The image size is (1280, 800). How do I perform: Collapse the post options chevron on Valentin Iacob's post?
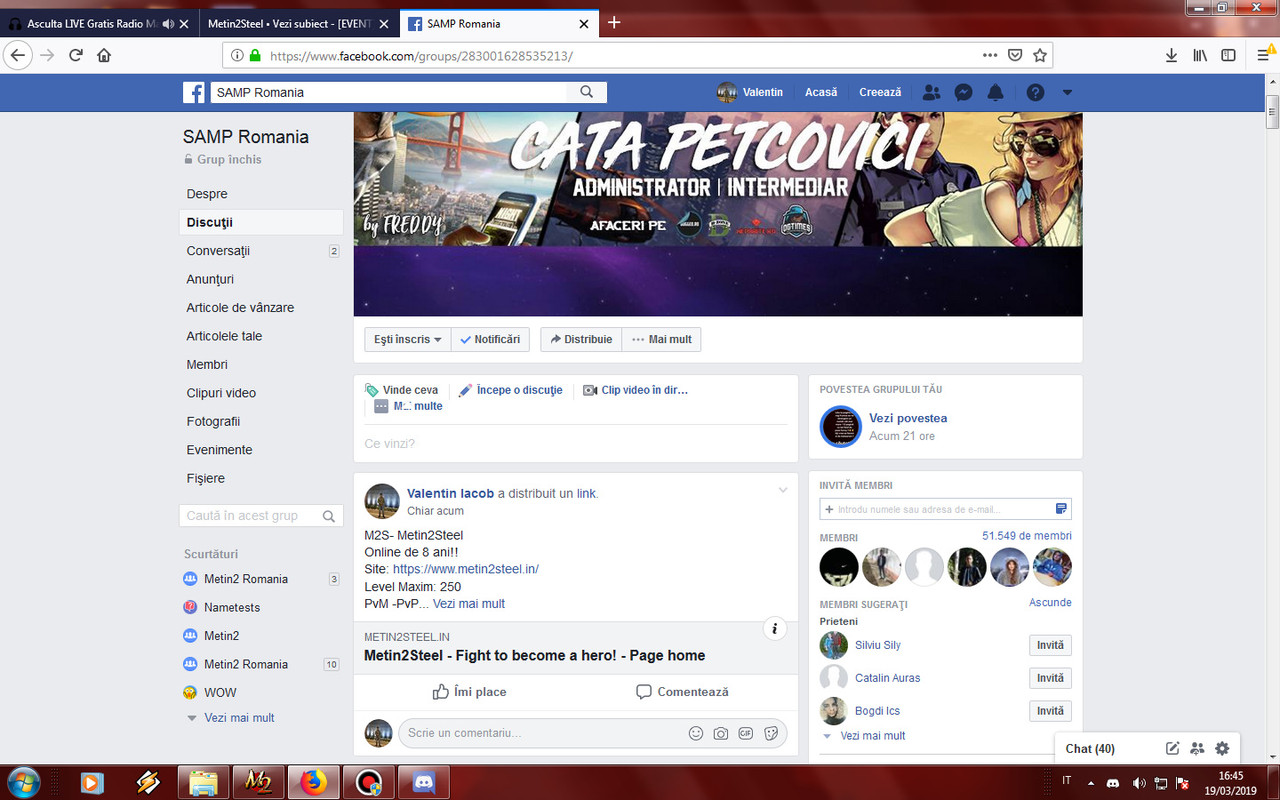pos(783,490)
